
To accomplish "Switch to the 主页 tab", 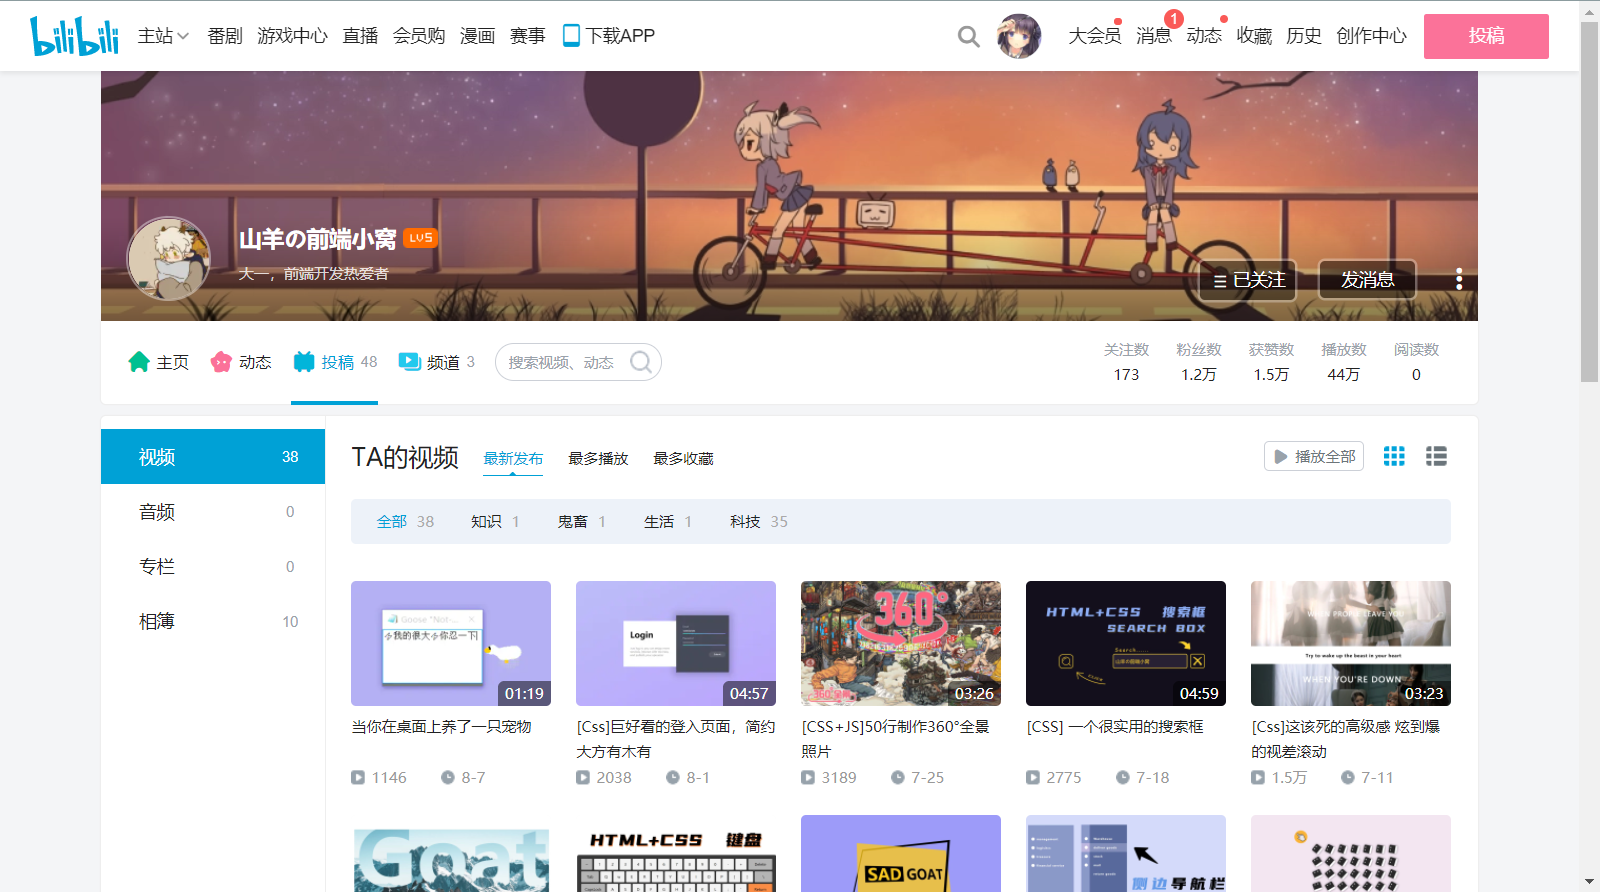I will [x=159, y=362].
